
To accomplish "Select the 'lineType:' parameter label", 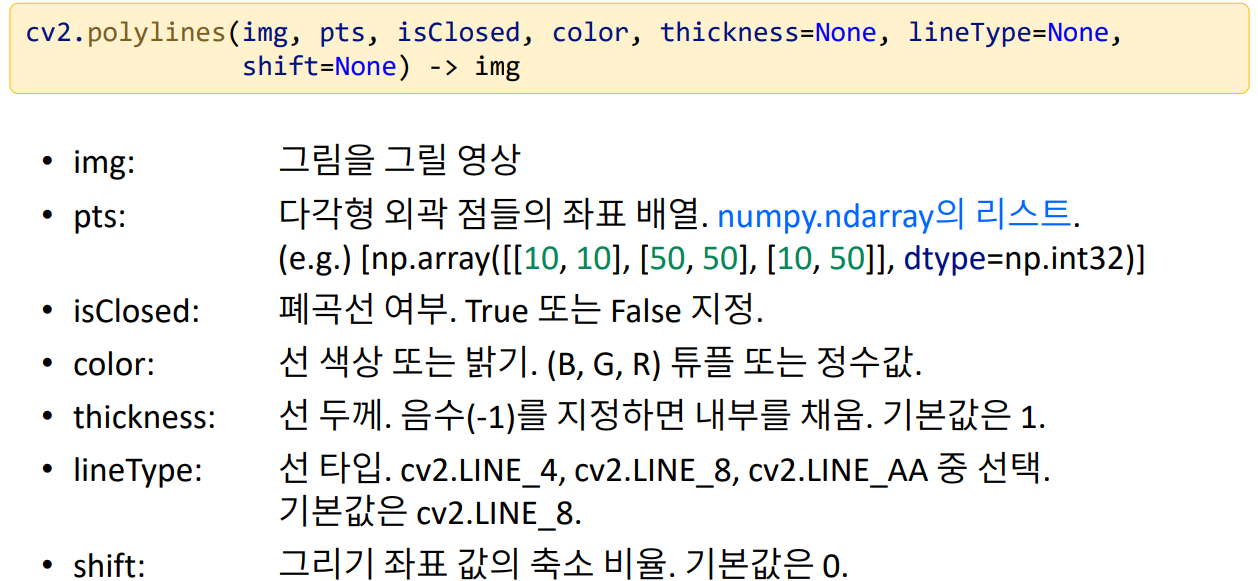I will (137, 470).
